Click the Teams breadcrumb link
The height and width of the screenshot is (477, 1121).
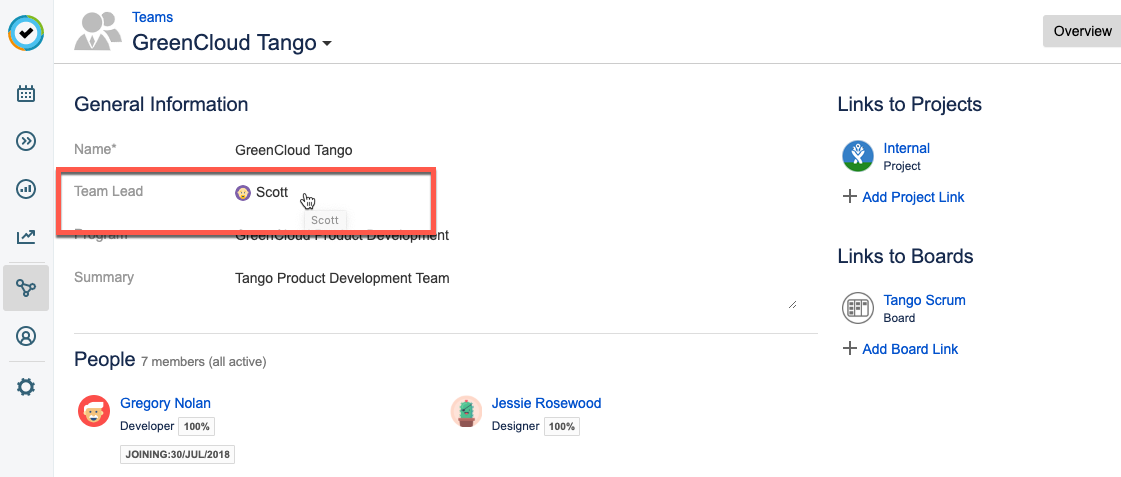click(152, 17)
